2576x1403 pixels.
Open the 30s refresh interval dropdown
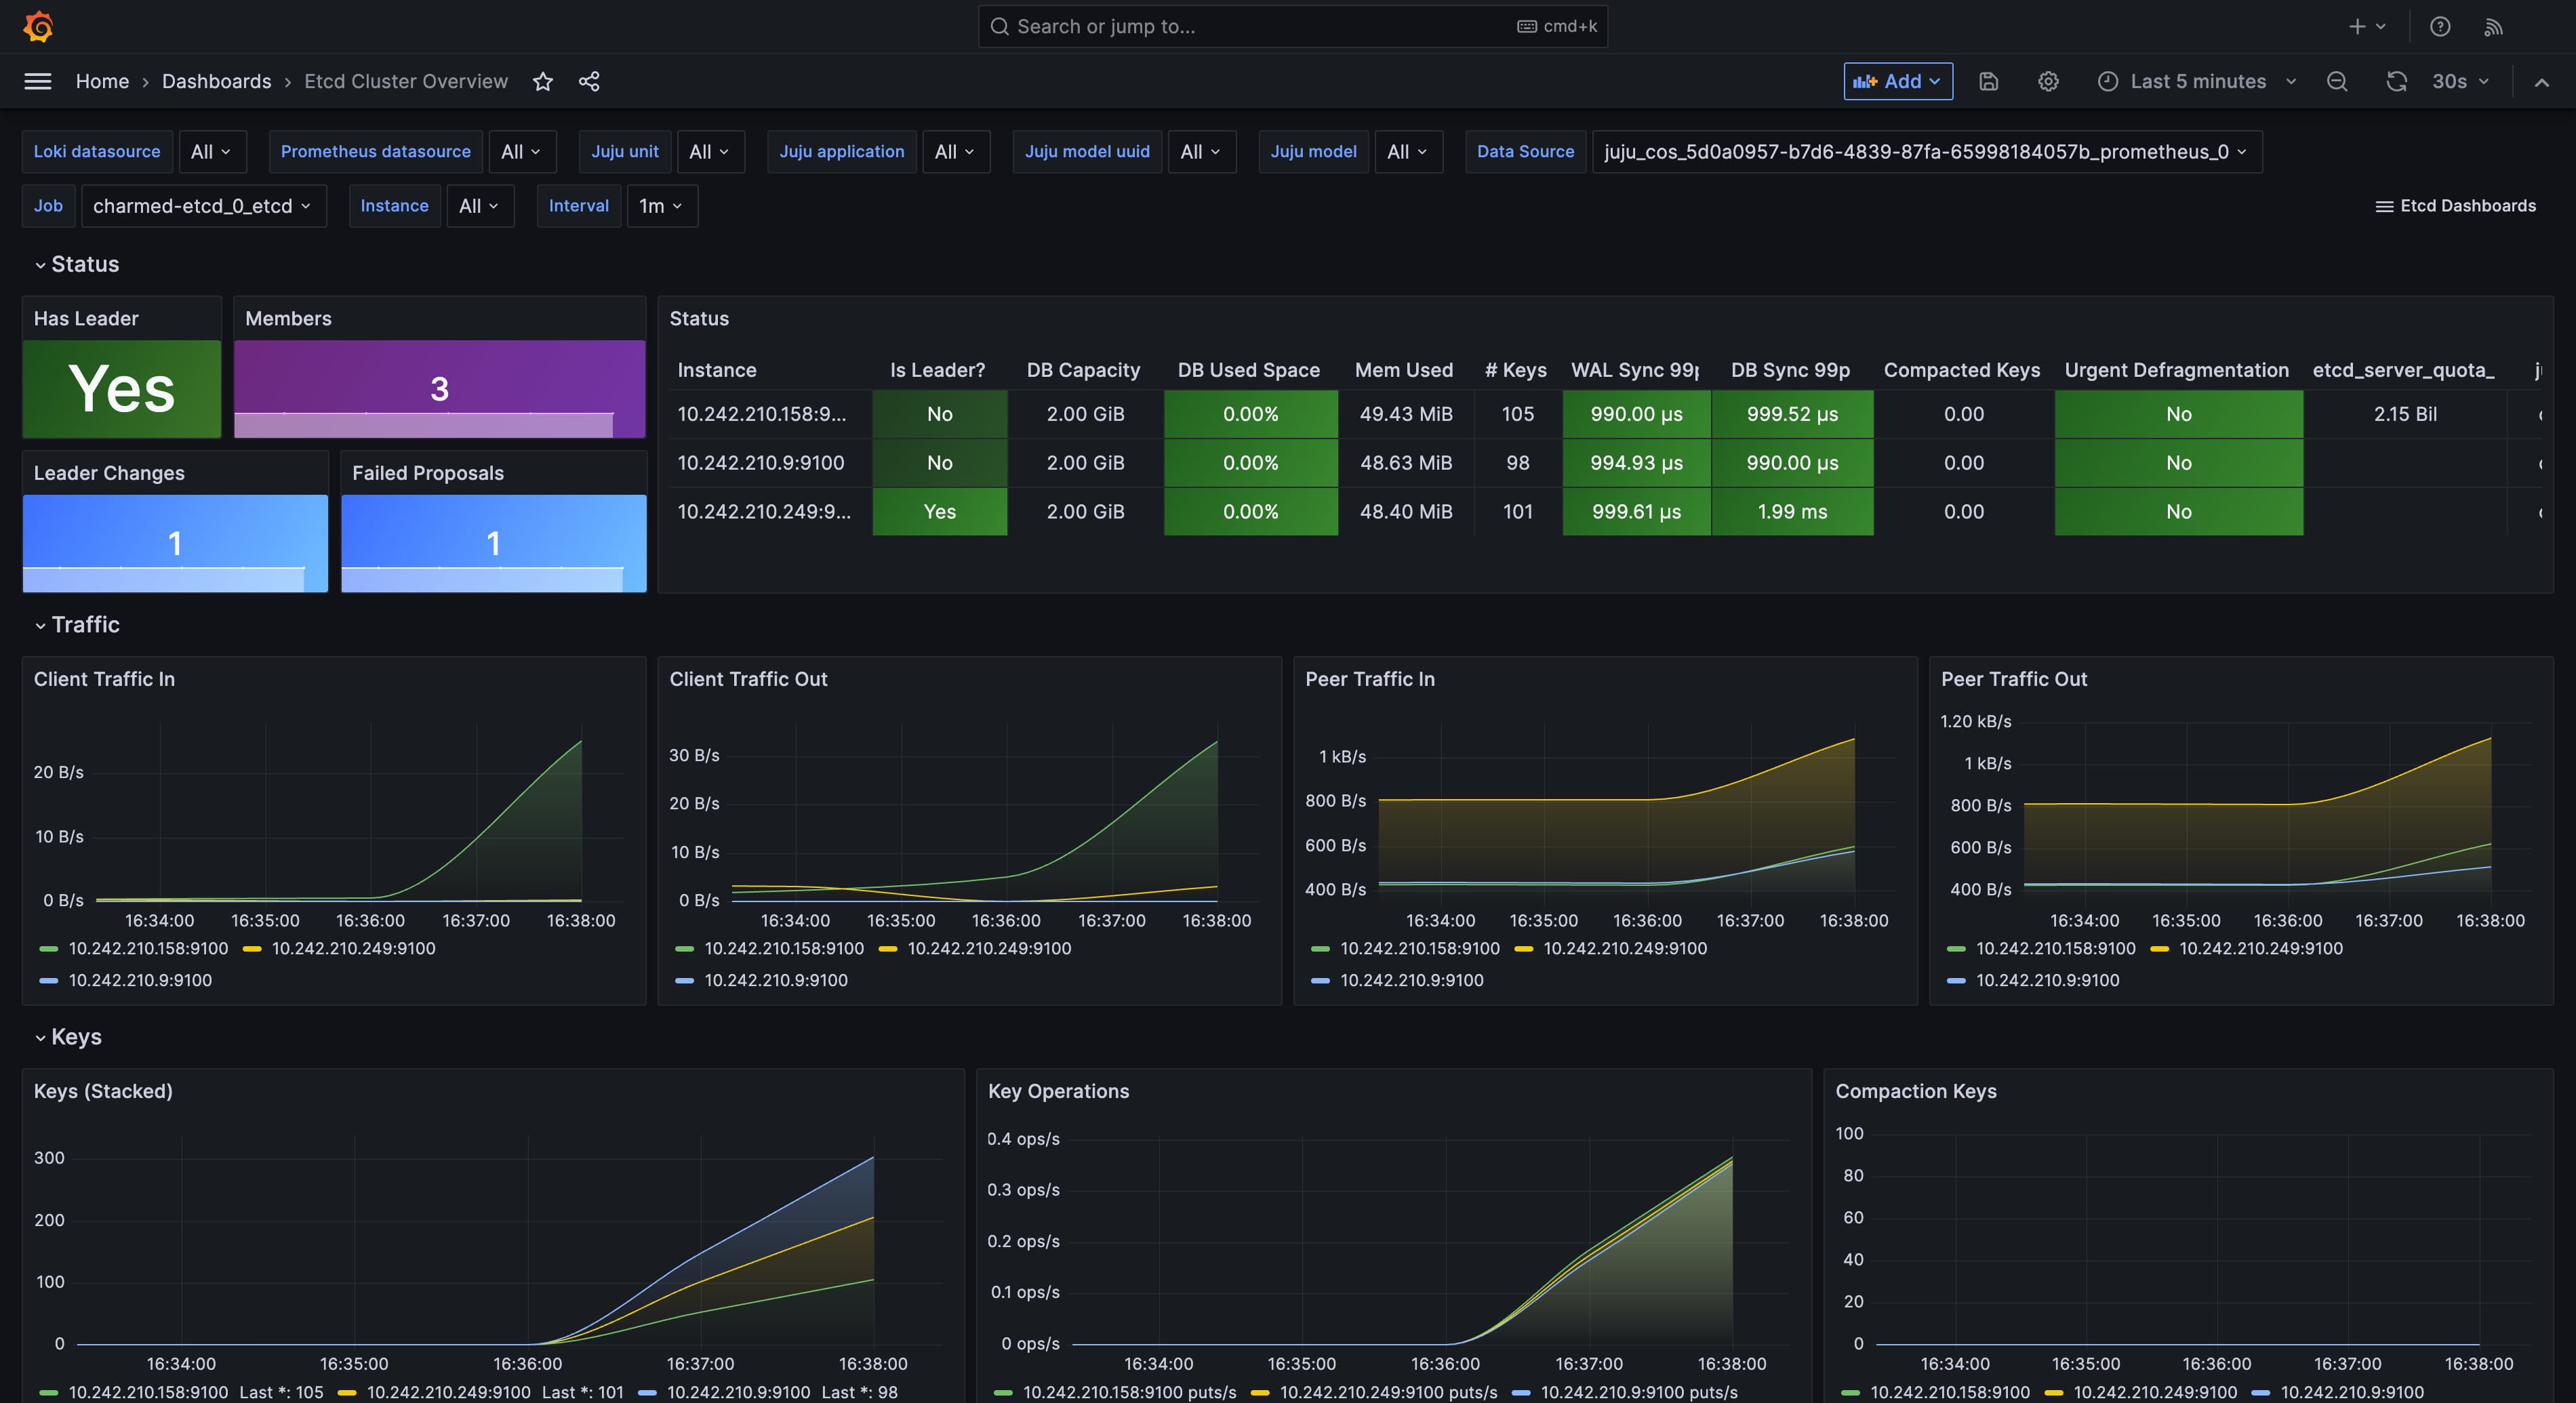click(x=2460, y=81)
